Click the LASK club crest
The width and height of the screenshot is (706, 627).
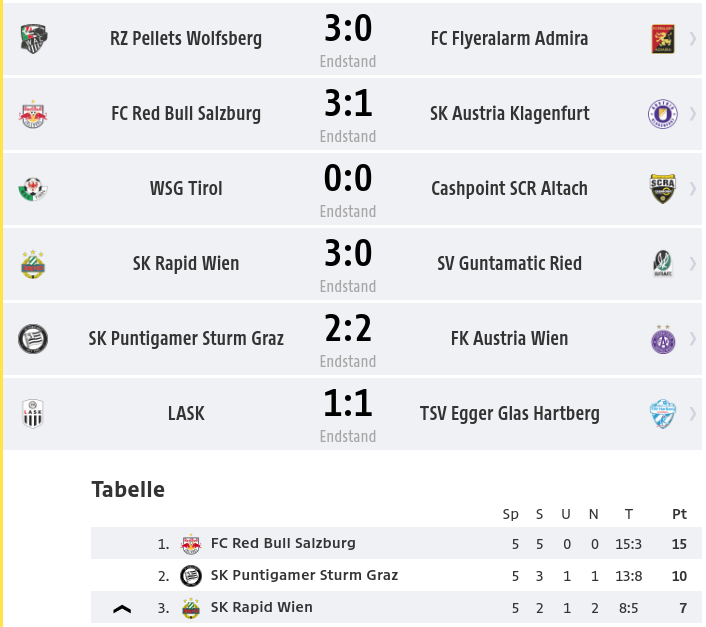pyautogui.click(x=33, y=414)
